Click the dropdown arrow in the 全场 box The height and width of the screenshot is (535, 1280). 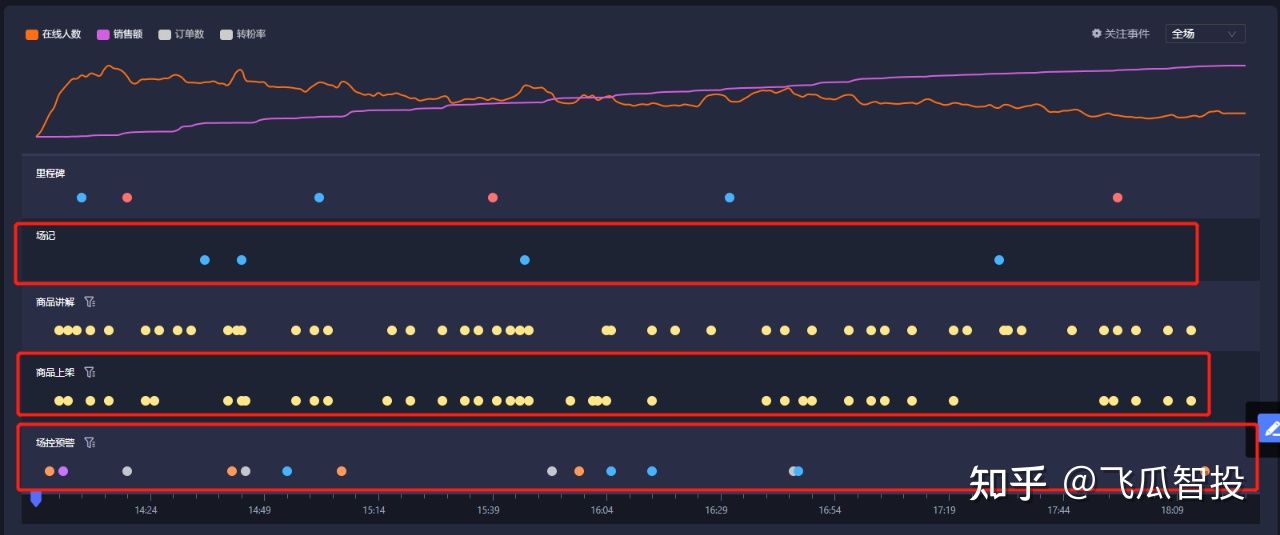click(x=1232, y=34)
